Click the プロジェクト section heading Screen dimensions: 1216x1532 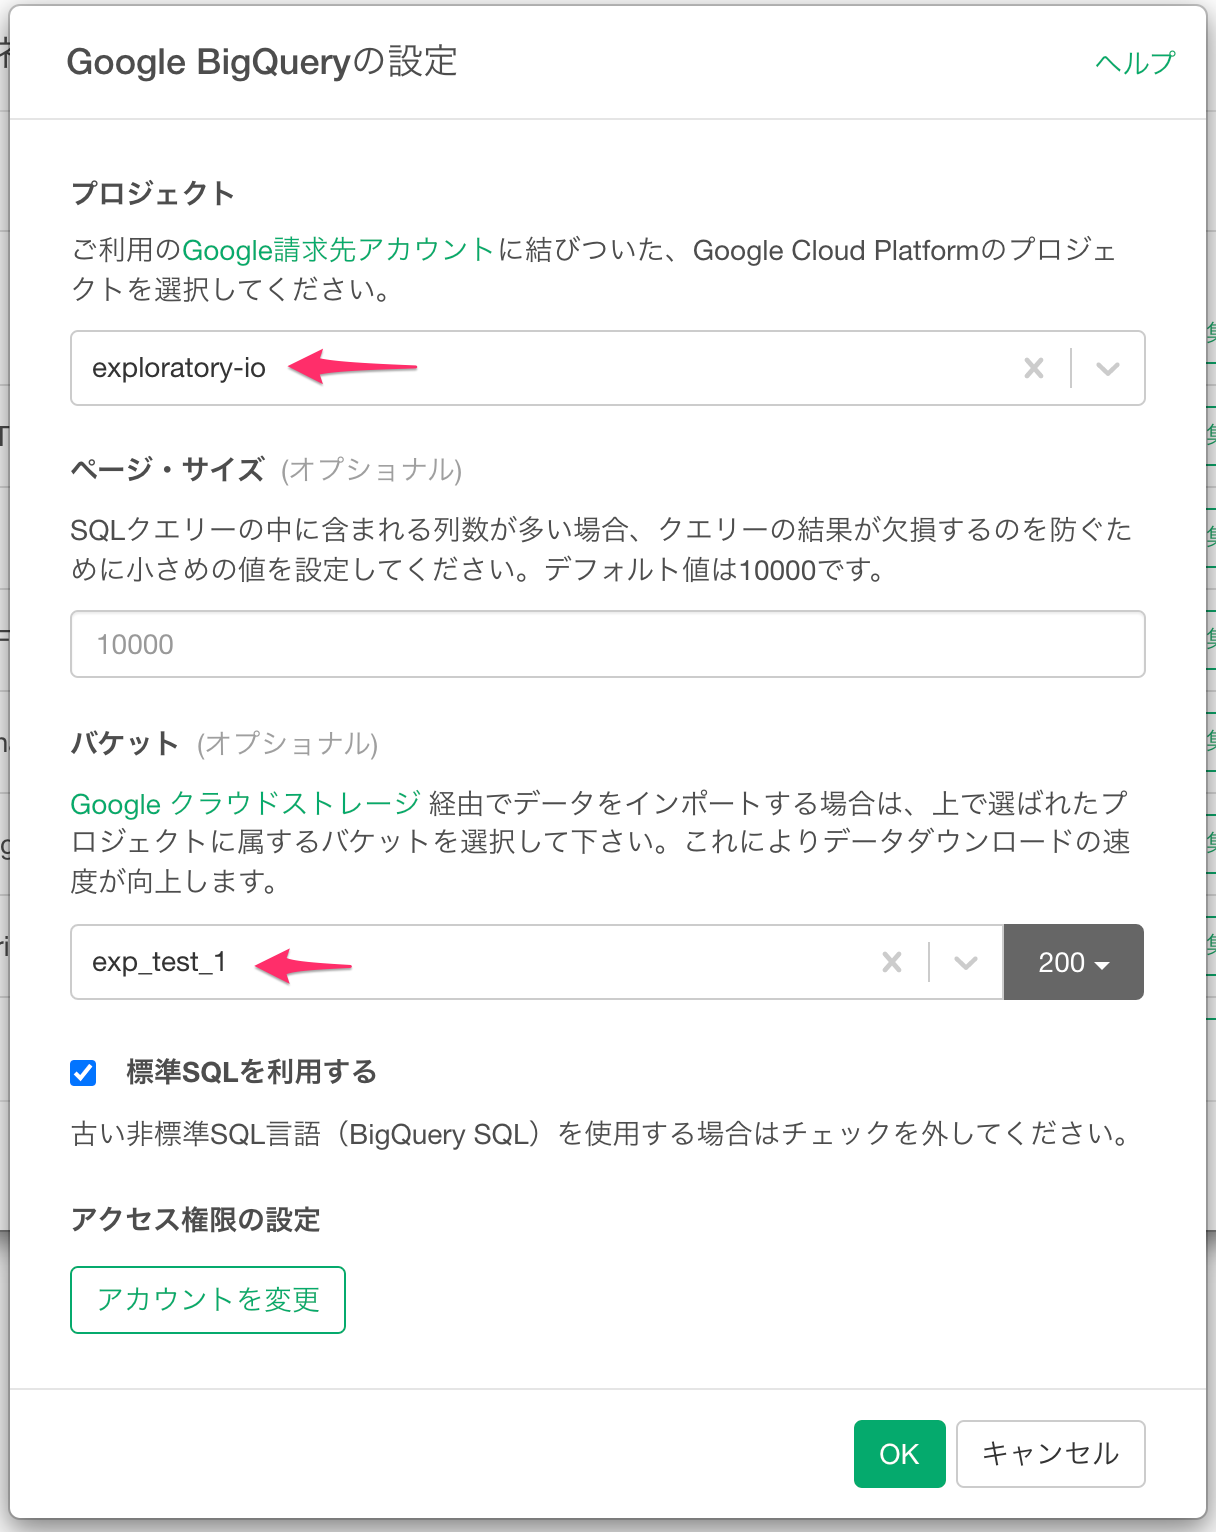(x=152, y=193)
